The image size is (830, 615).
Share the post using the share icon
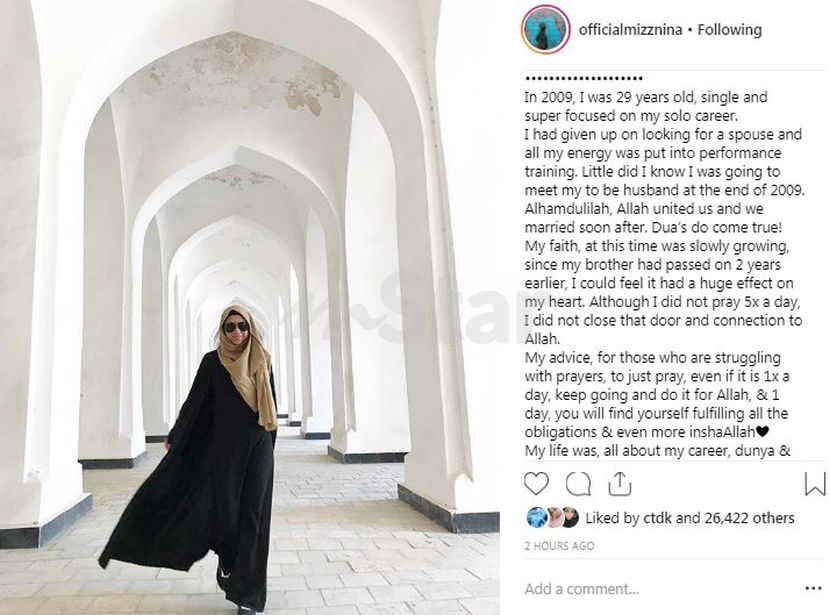(619, 483)
